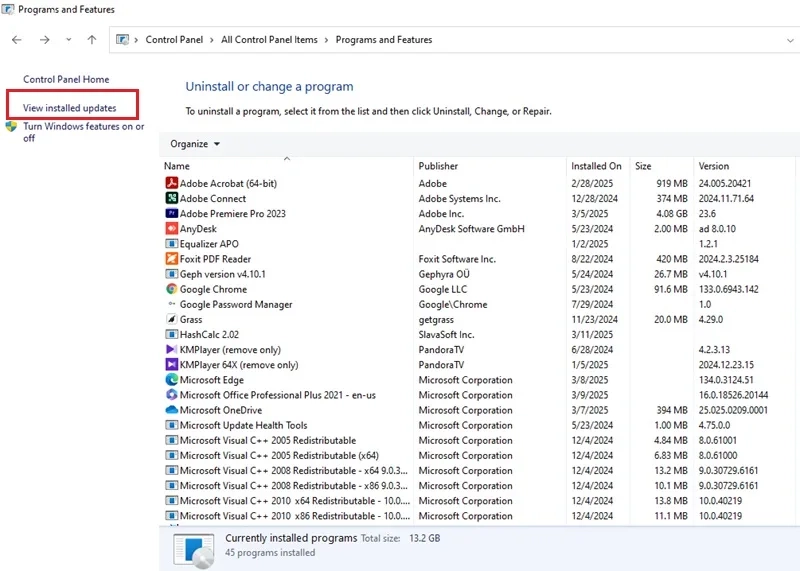
Task: Click publisher AnyDesk Software GmbH
Action: pos(471,229)
